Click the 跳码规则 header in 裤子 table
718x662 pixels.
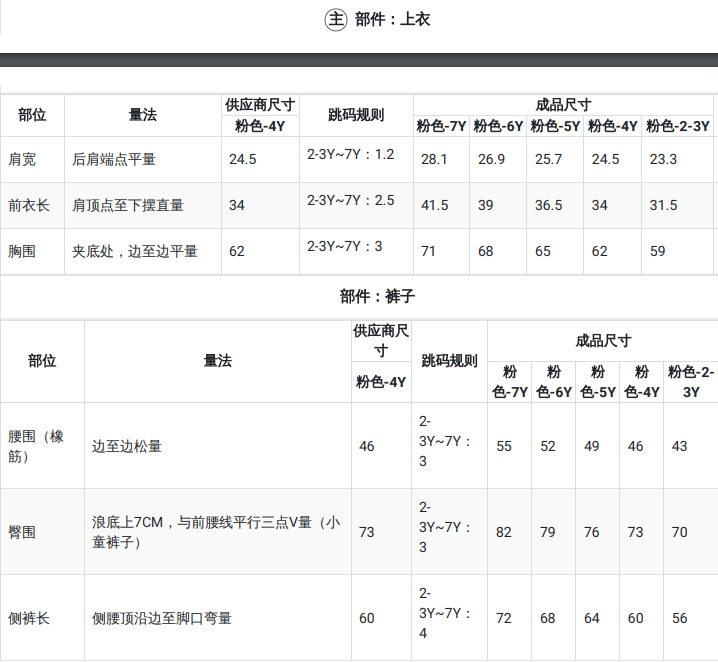click(x=449, y=361)
